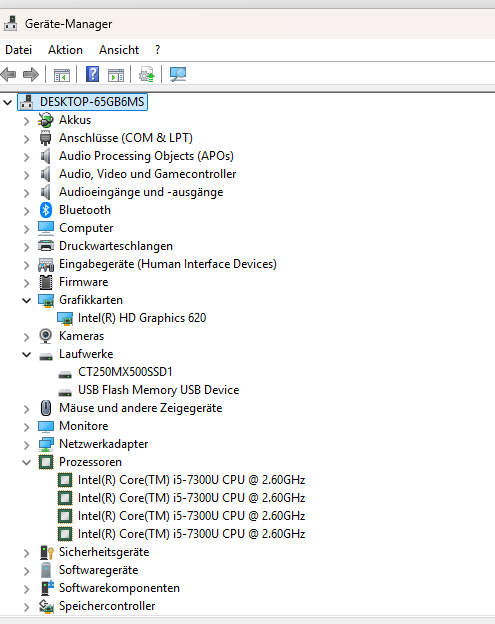Expand the Softwaregeräte category

point(26,571)
